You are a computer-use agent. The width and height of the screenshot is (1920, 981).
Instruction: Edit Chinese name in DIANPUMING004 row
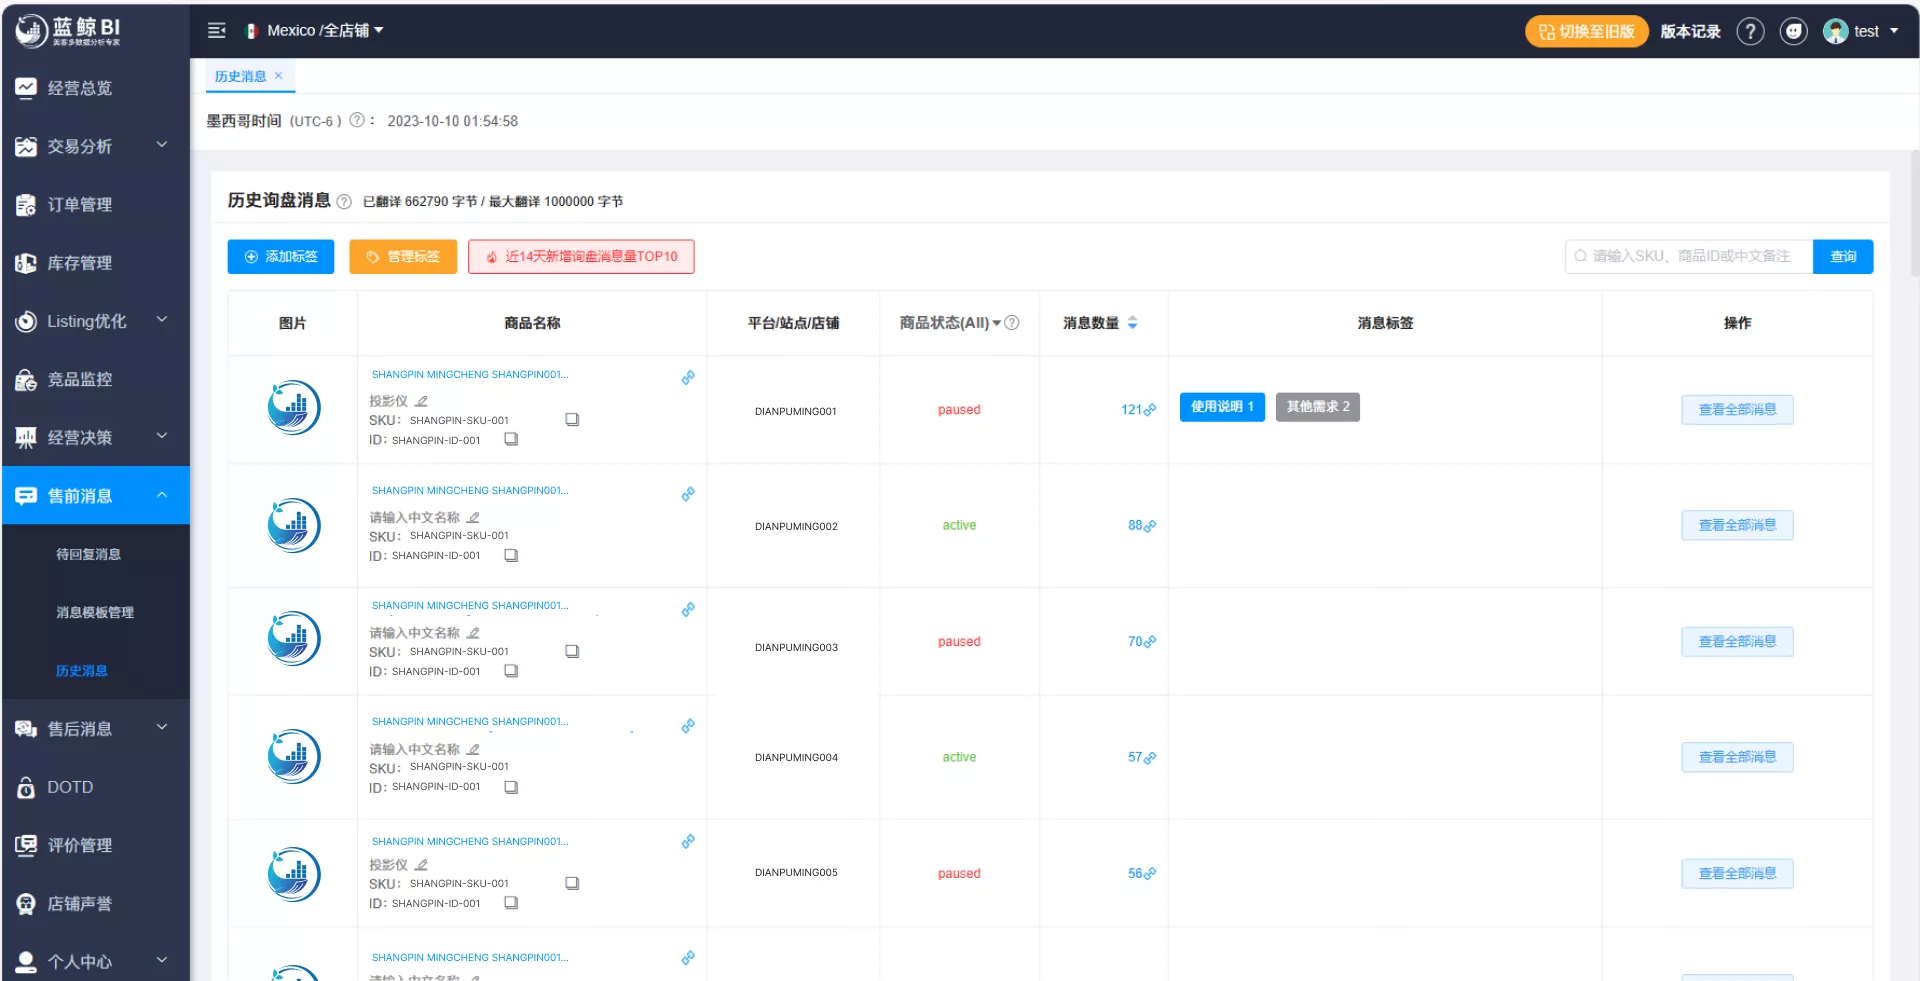pyautogui.click(x=474, y=749)
